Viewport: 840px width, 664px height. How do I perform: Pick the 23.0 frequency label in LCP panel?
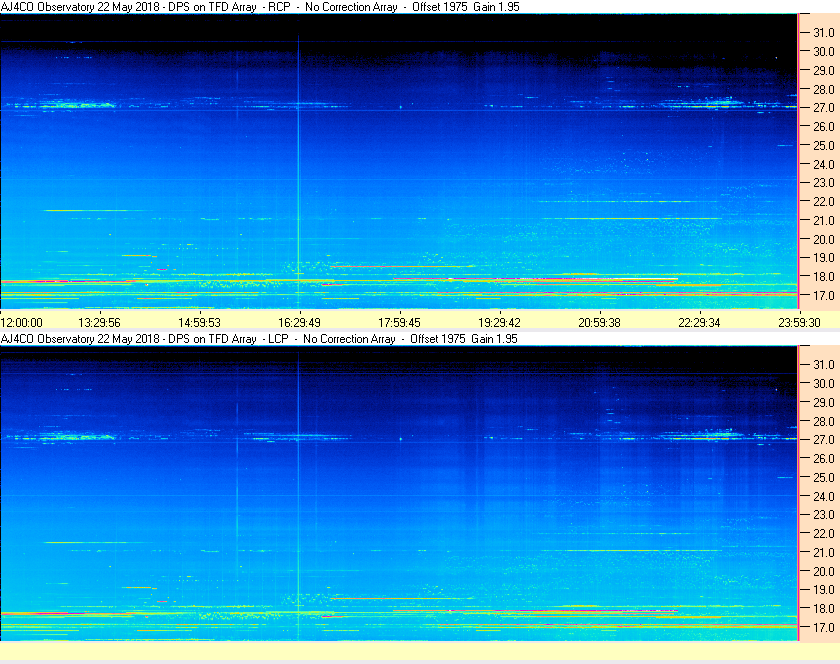coord(824,514)
